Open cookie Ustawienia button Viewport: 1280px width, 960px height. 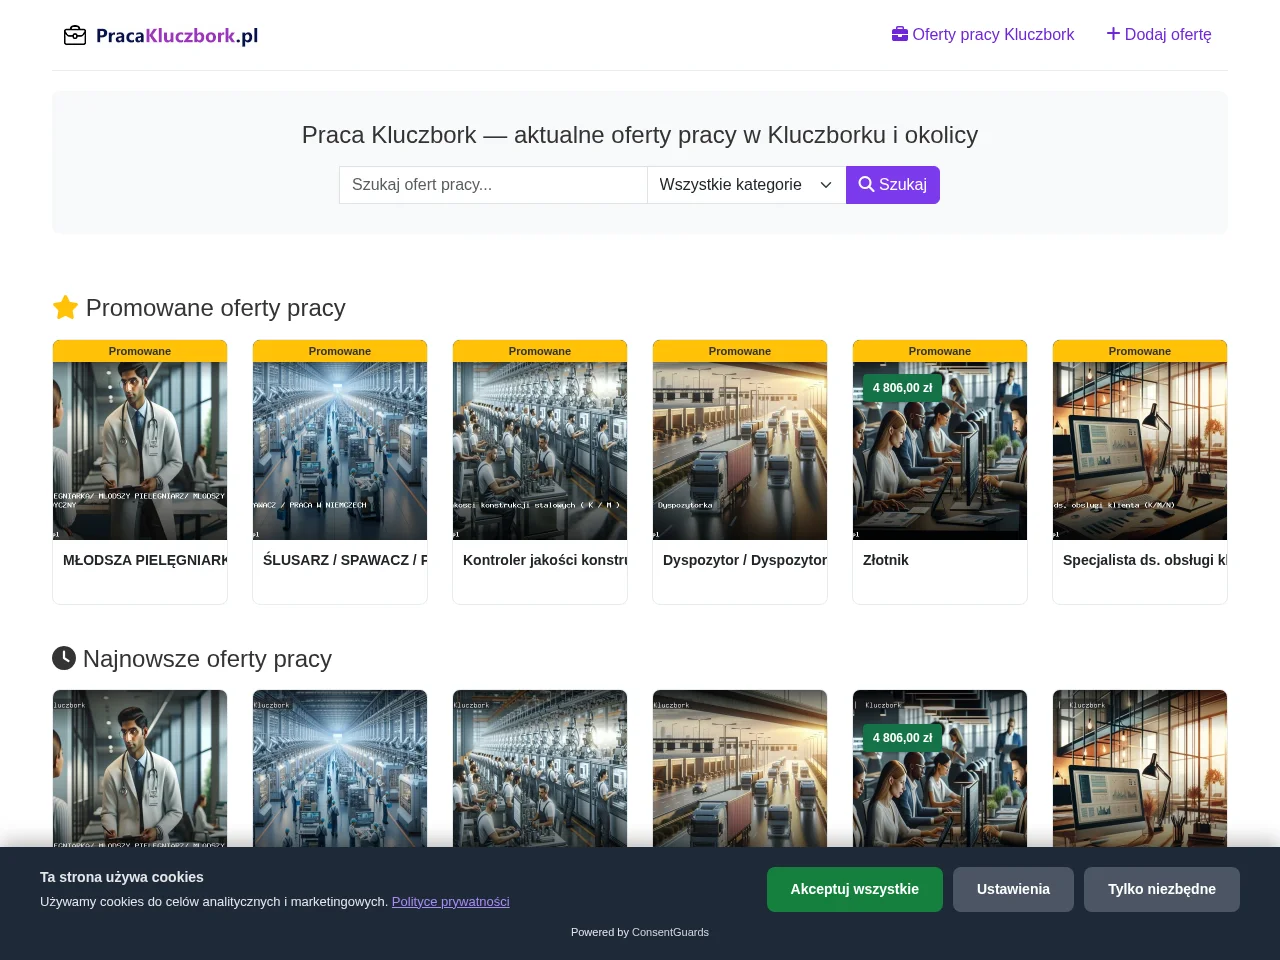coord(1013,889)
